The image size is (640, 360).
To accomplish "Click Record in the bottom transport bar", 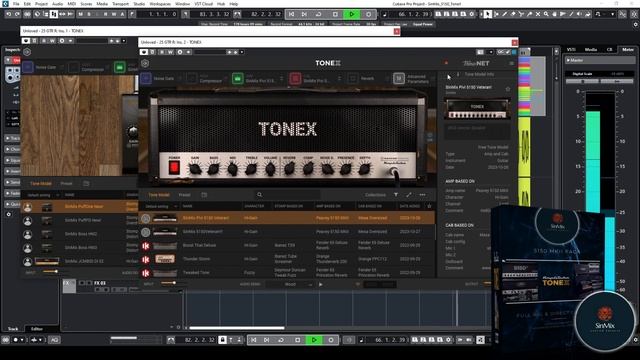I will [x=331, y=340].
